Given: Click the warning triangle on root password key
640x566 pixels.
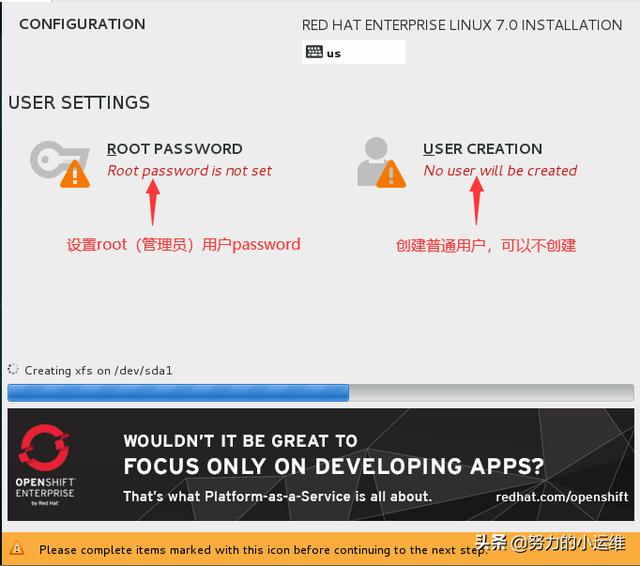Looking at the screenshot, I should (x=75, y=174).
